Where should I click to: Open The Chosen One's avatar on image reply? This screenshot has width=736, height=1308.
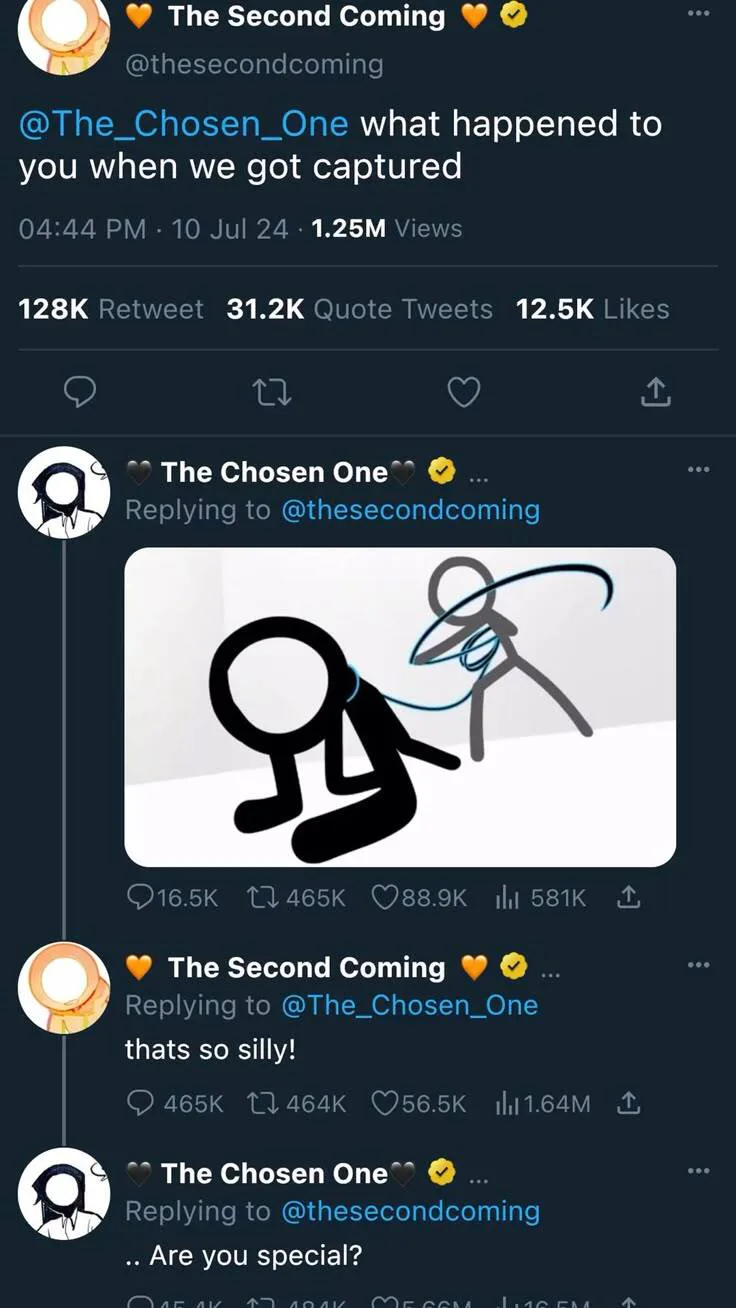(64, 492)
